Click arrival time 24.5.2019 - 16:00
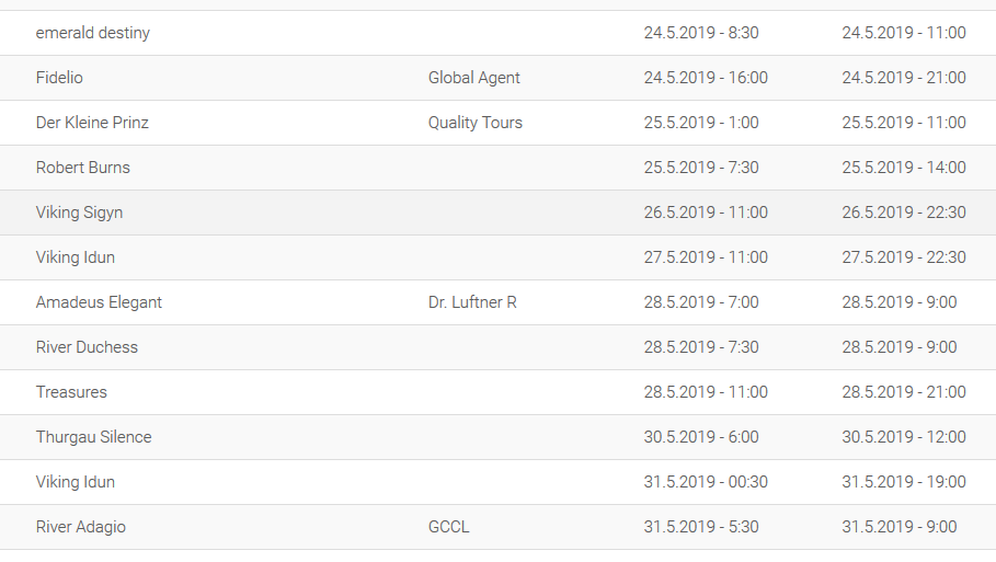Screen dimensions: 996x562 [706, 77]
